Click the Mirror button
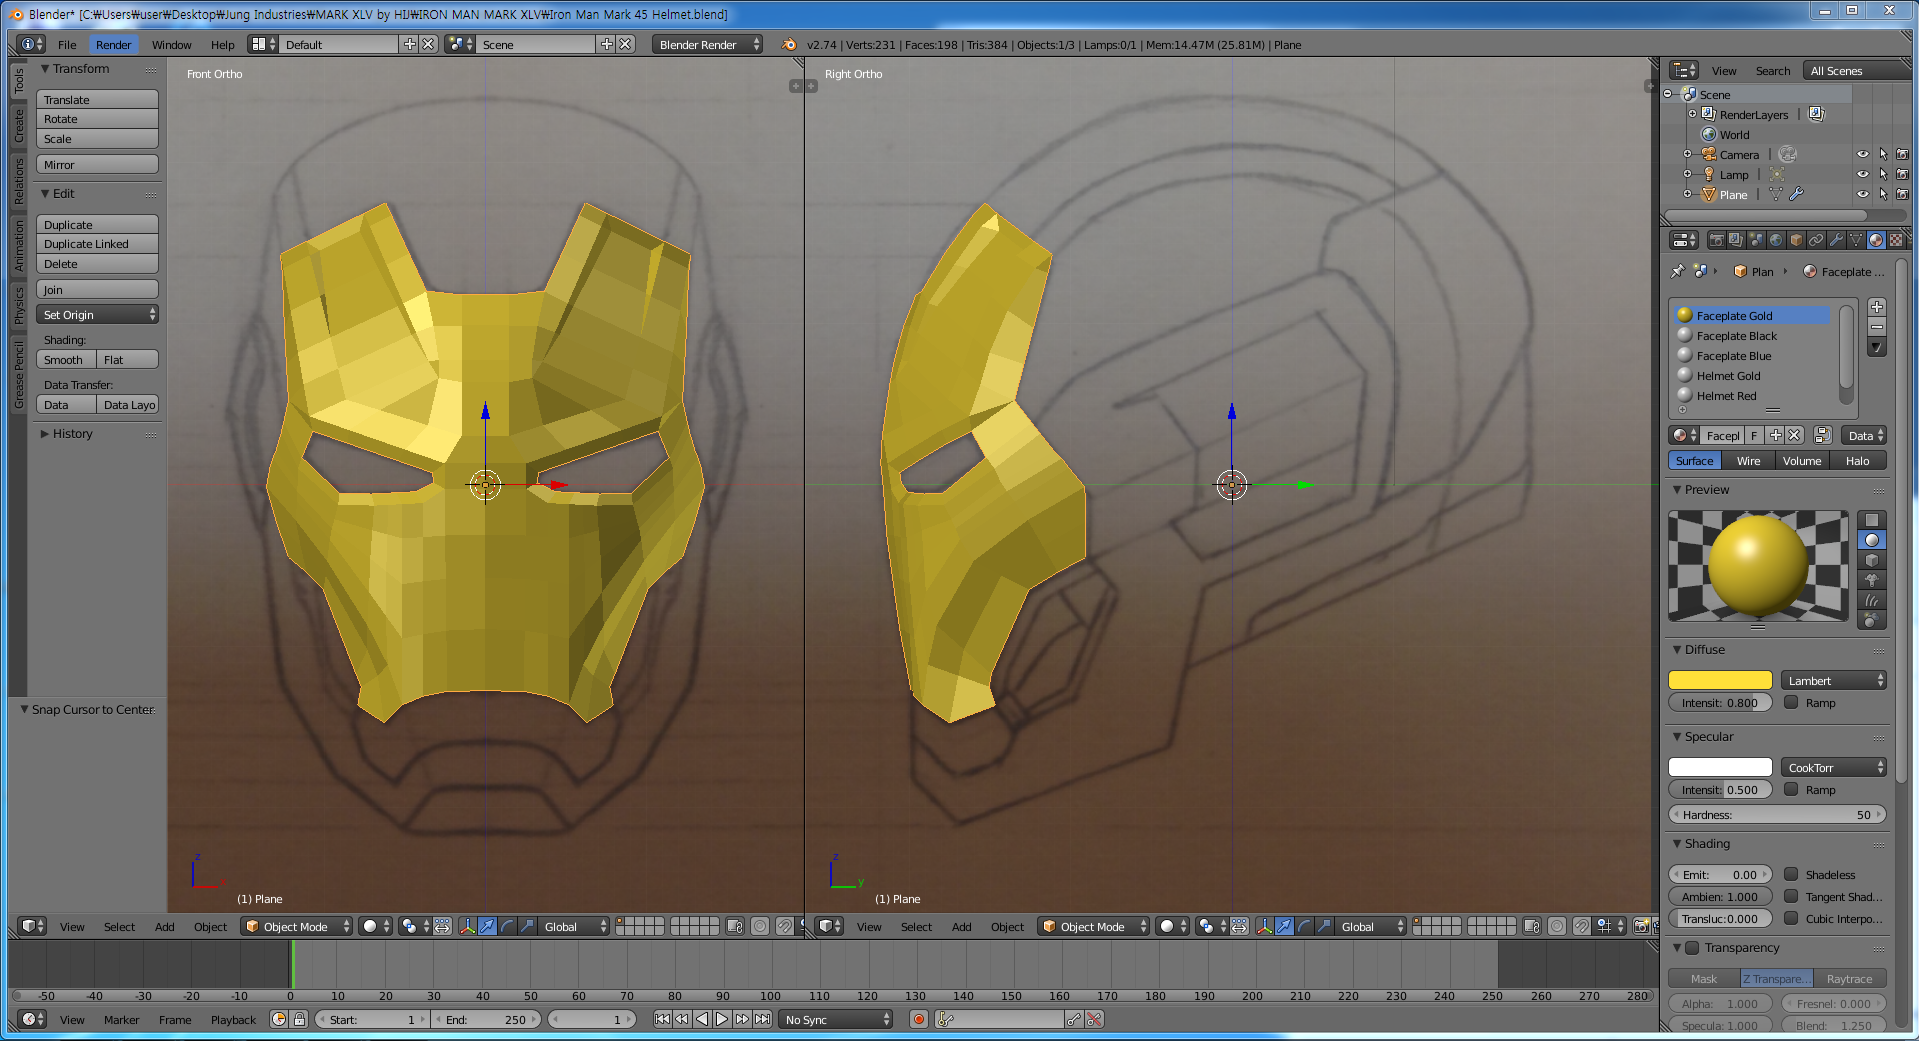1919x1041 pixels. [97, 164]
